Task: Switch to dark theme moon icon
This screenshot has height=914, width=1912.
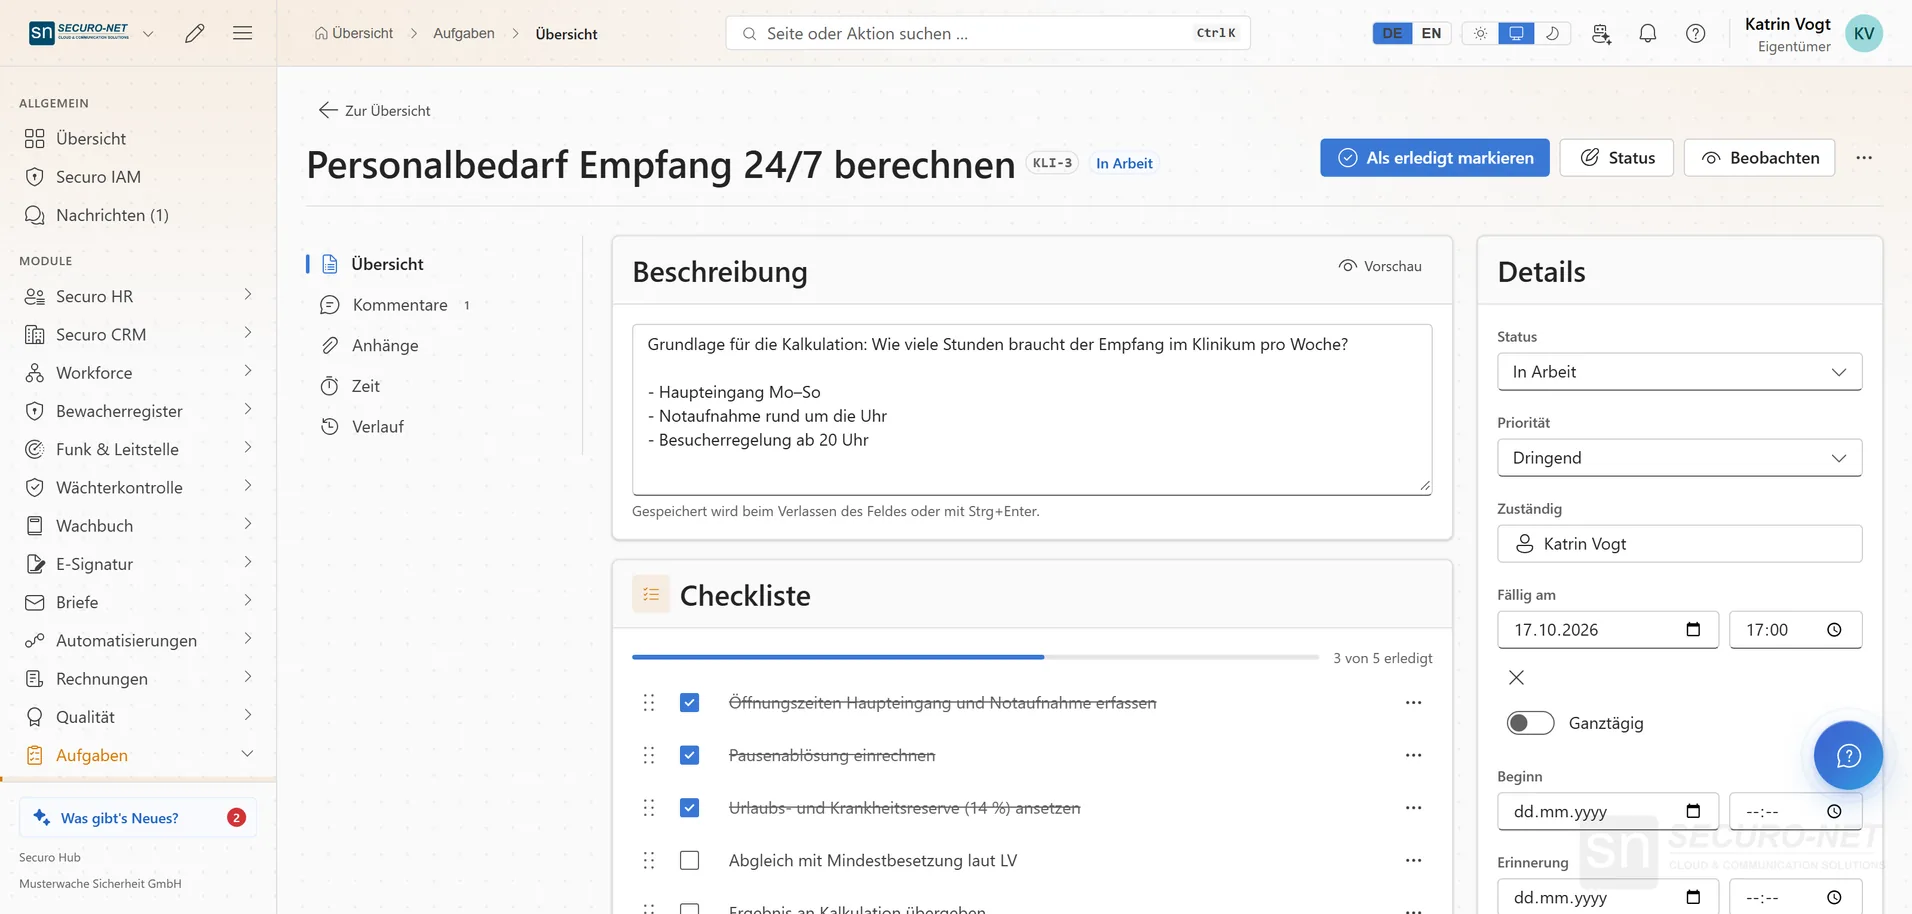Action: tap(1553, 33)
